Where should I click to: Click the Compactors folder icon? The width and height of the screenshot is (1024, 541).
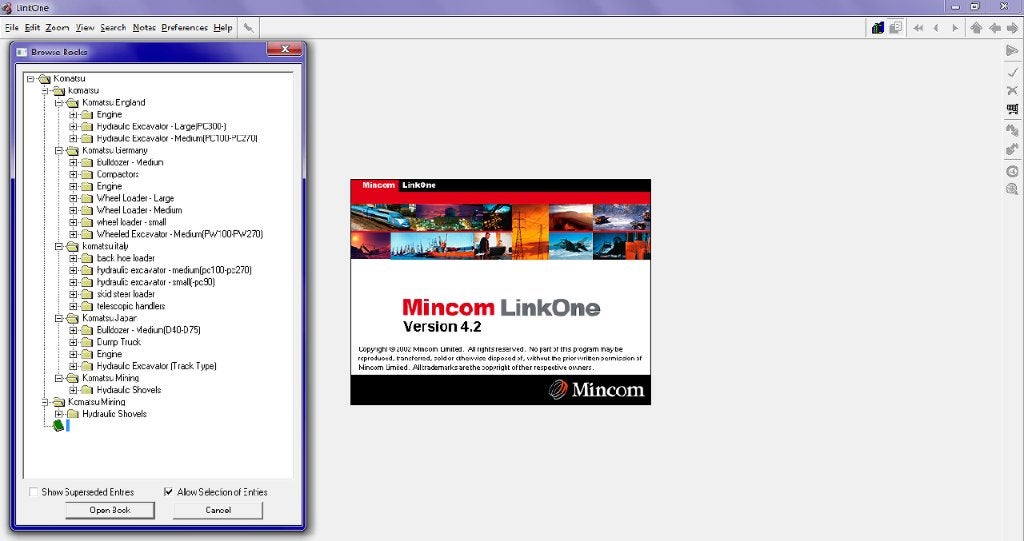coord(87,174)
